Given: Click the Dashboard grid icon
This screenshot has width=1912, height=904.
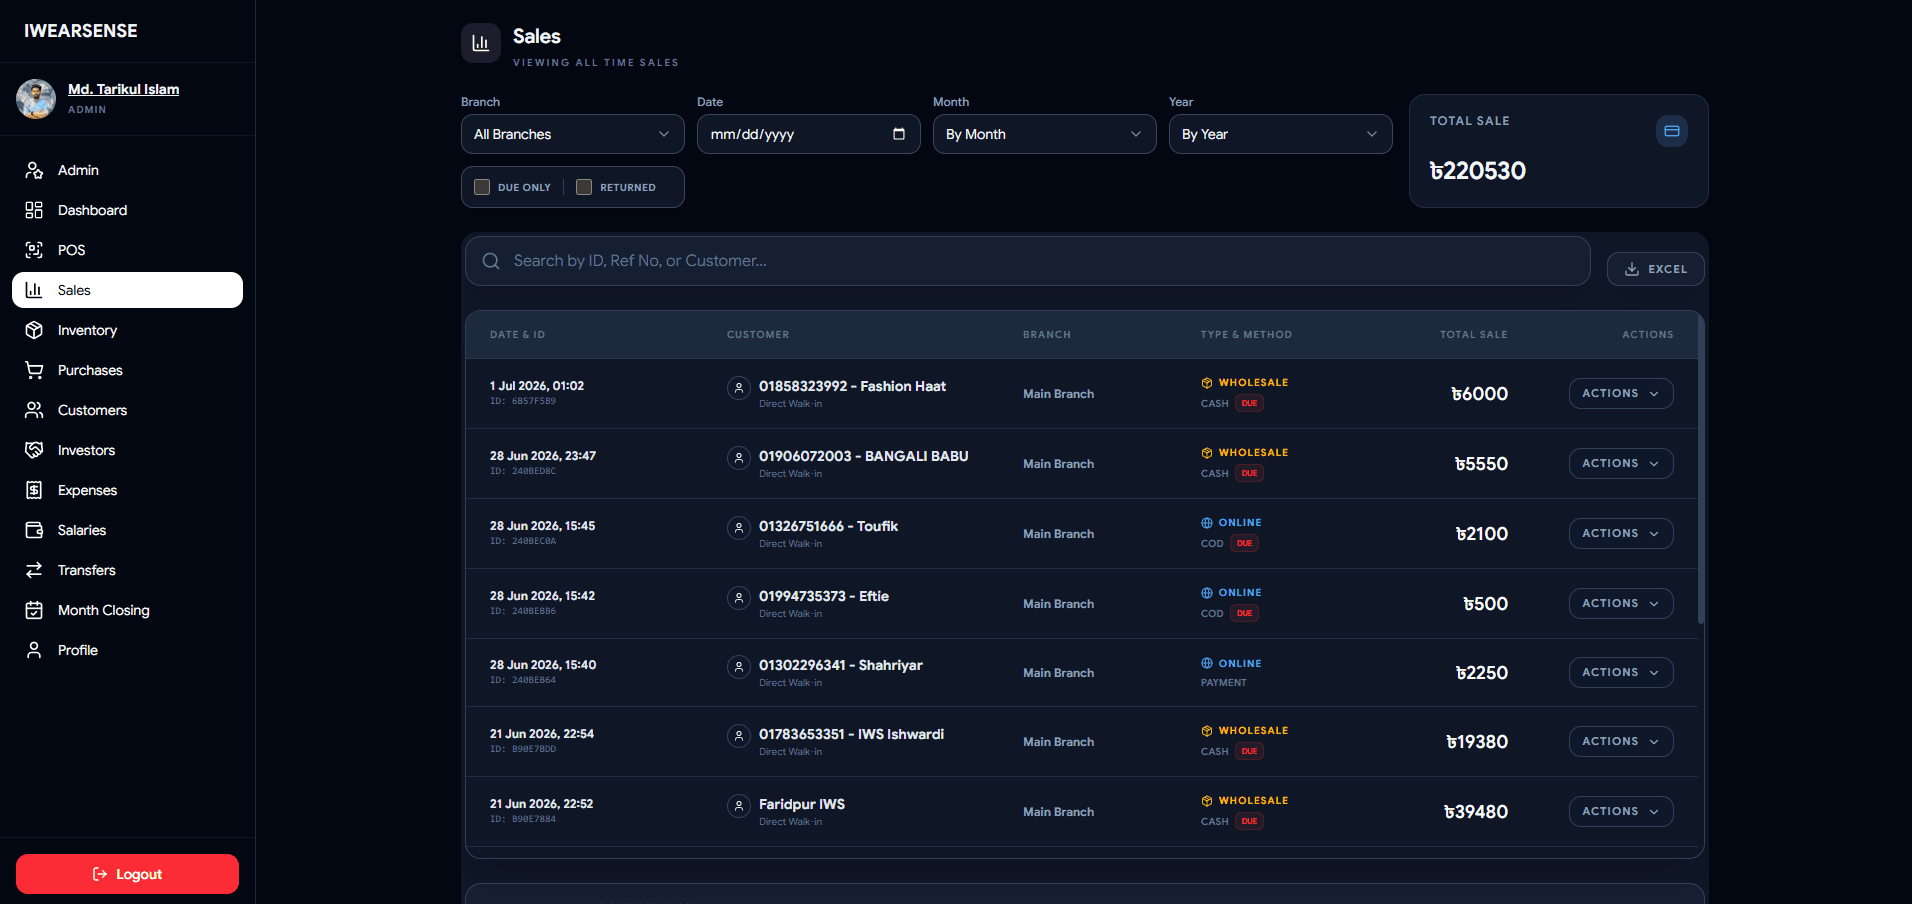Looking at the screenshot, I should (34, 210).
